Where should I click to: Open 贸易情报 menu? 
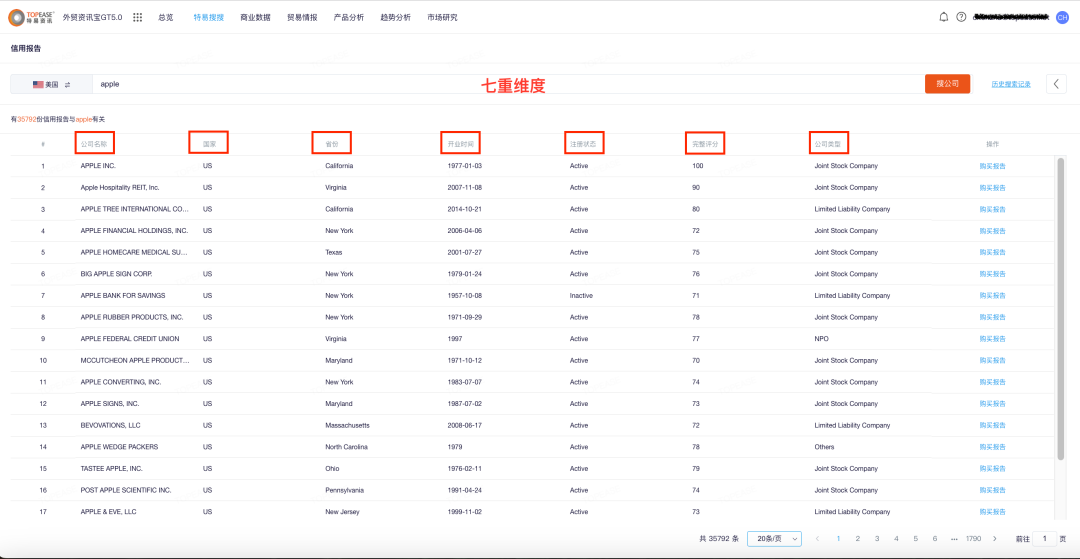302,17
